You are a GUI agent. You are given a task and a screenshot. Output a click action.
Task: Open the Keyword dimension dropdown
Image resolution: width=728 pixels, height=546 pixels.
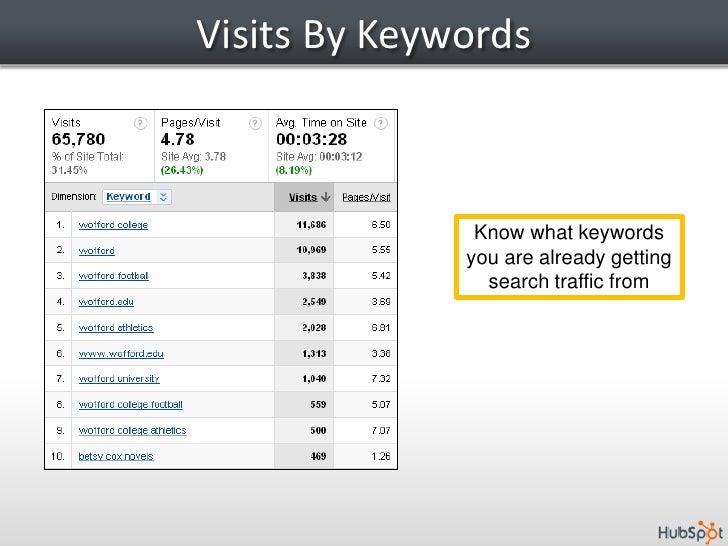point(137,197)
